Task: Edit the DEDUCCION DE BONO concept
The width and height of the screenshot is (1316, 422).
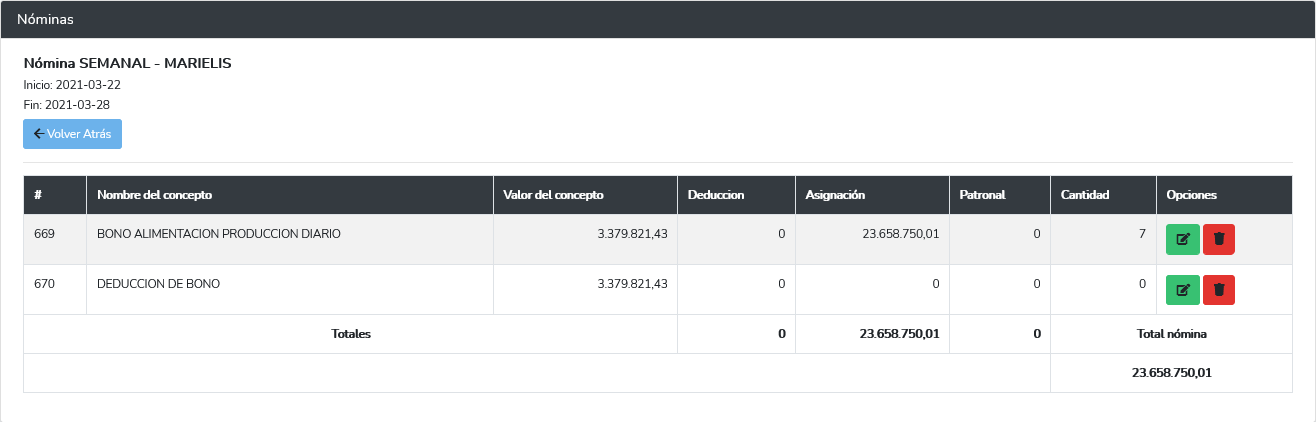Action: pos(1182,289)
